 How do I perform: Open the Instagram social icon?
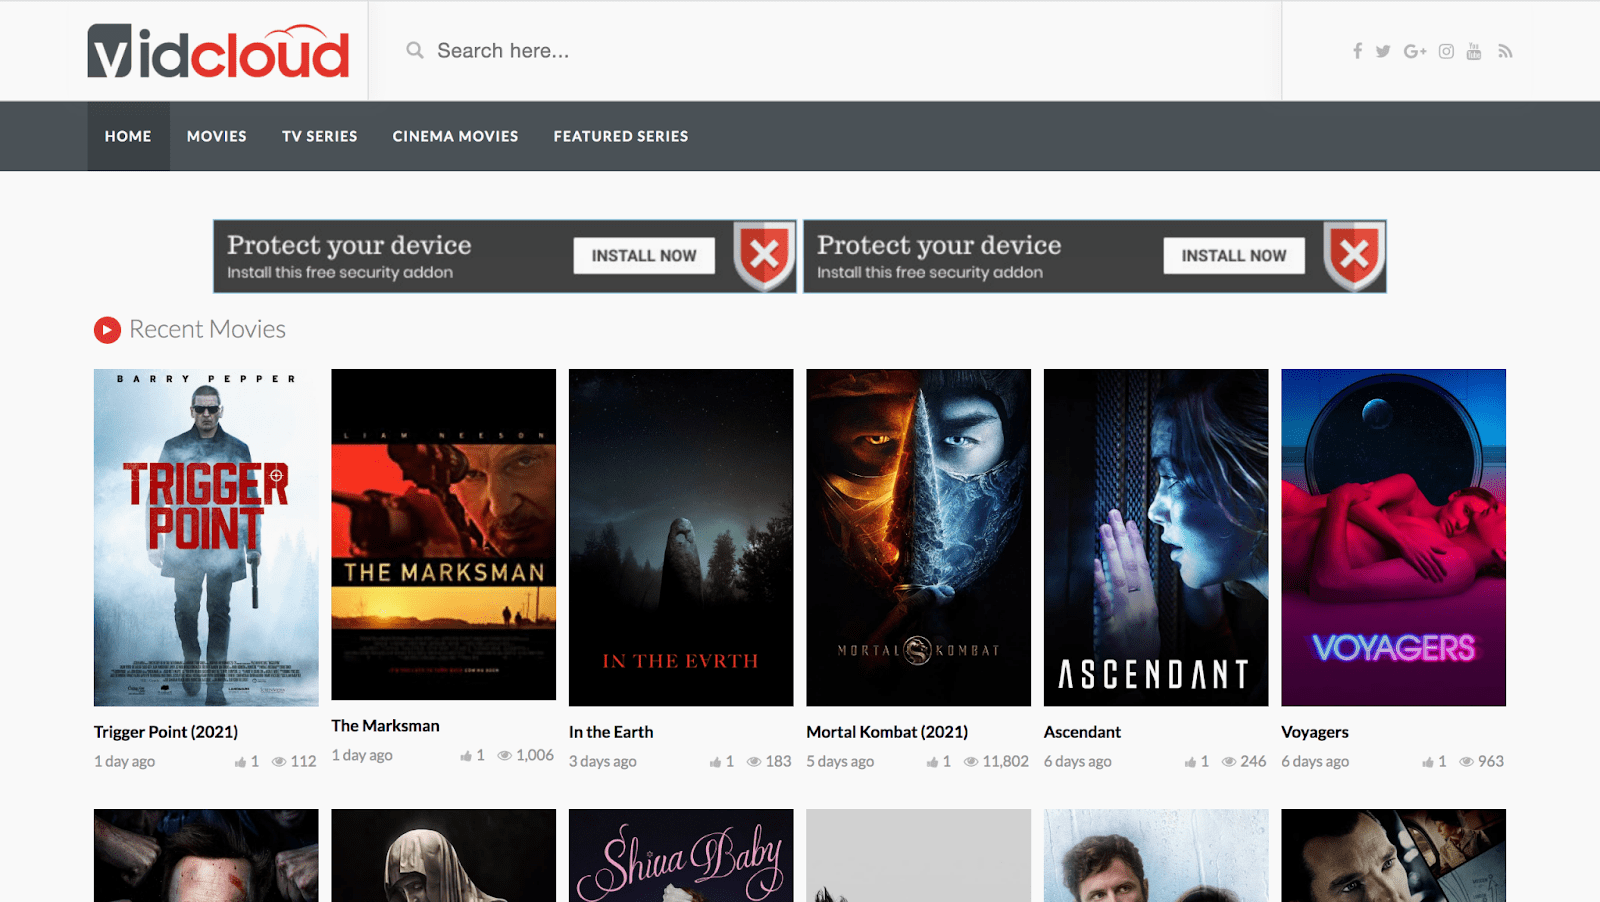(1446, 51)
